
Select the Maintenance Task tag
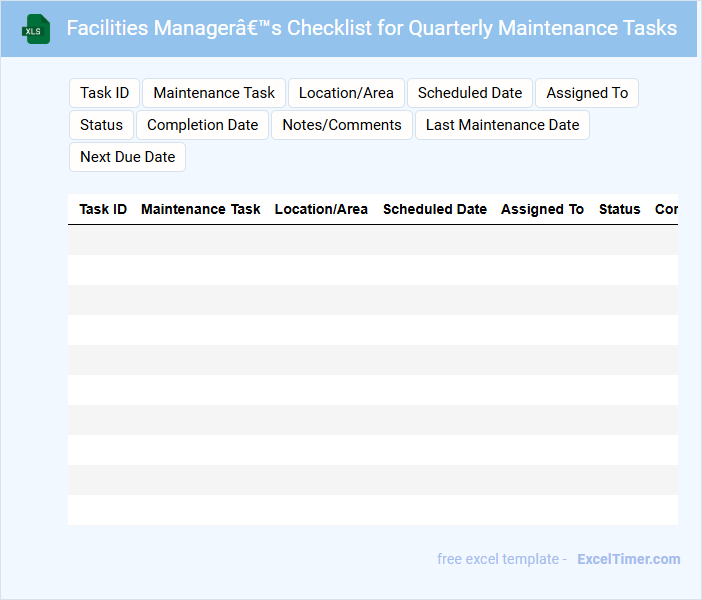[214, 93]
